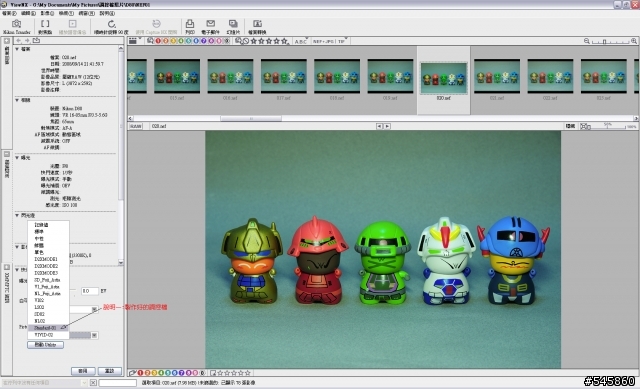The height and width of the screenshot is (389, 640).
Task: Launch Nikon Transfer from the toolbar
Action: [17, 27]
